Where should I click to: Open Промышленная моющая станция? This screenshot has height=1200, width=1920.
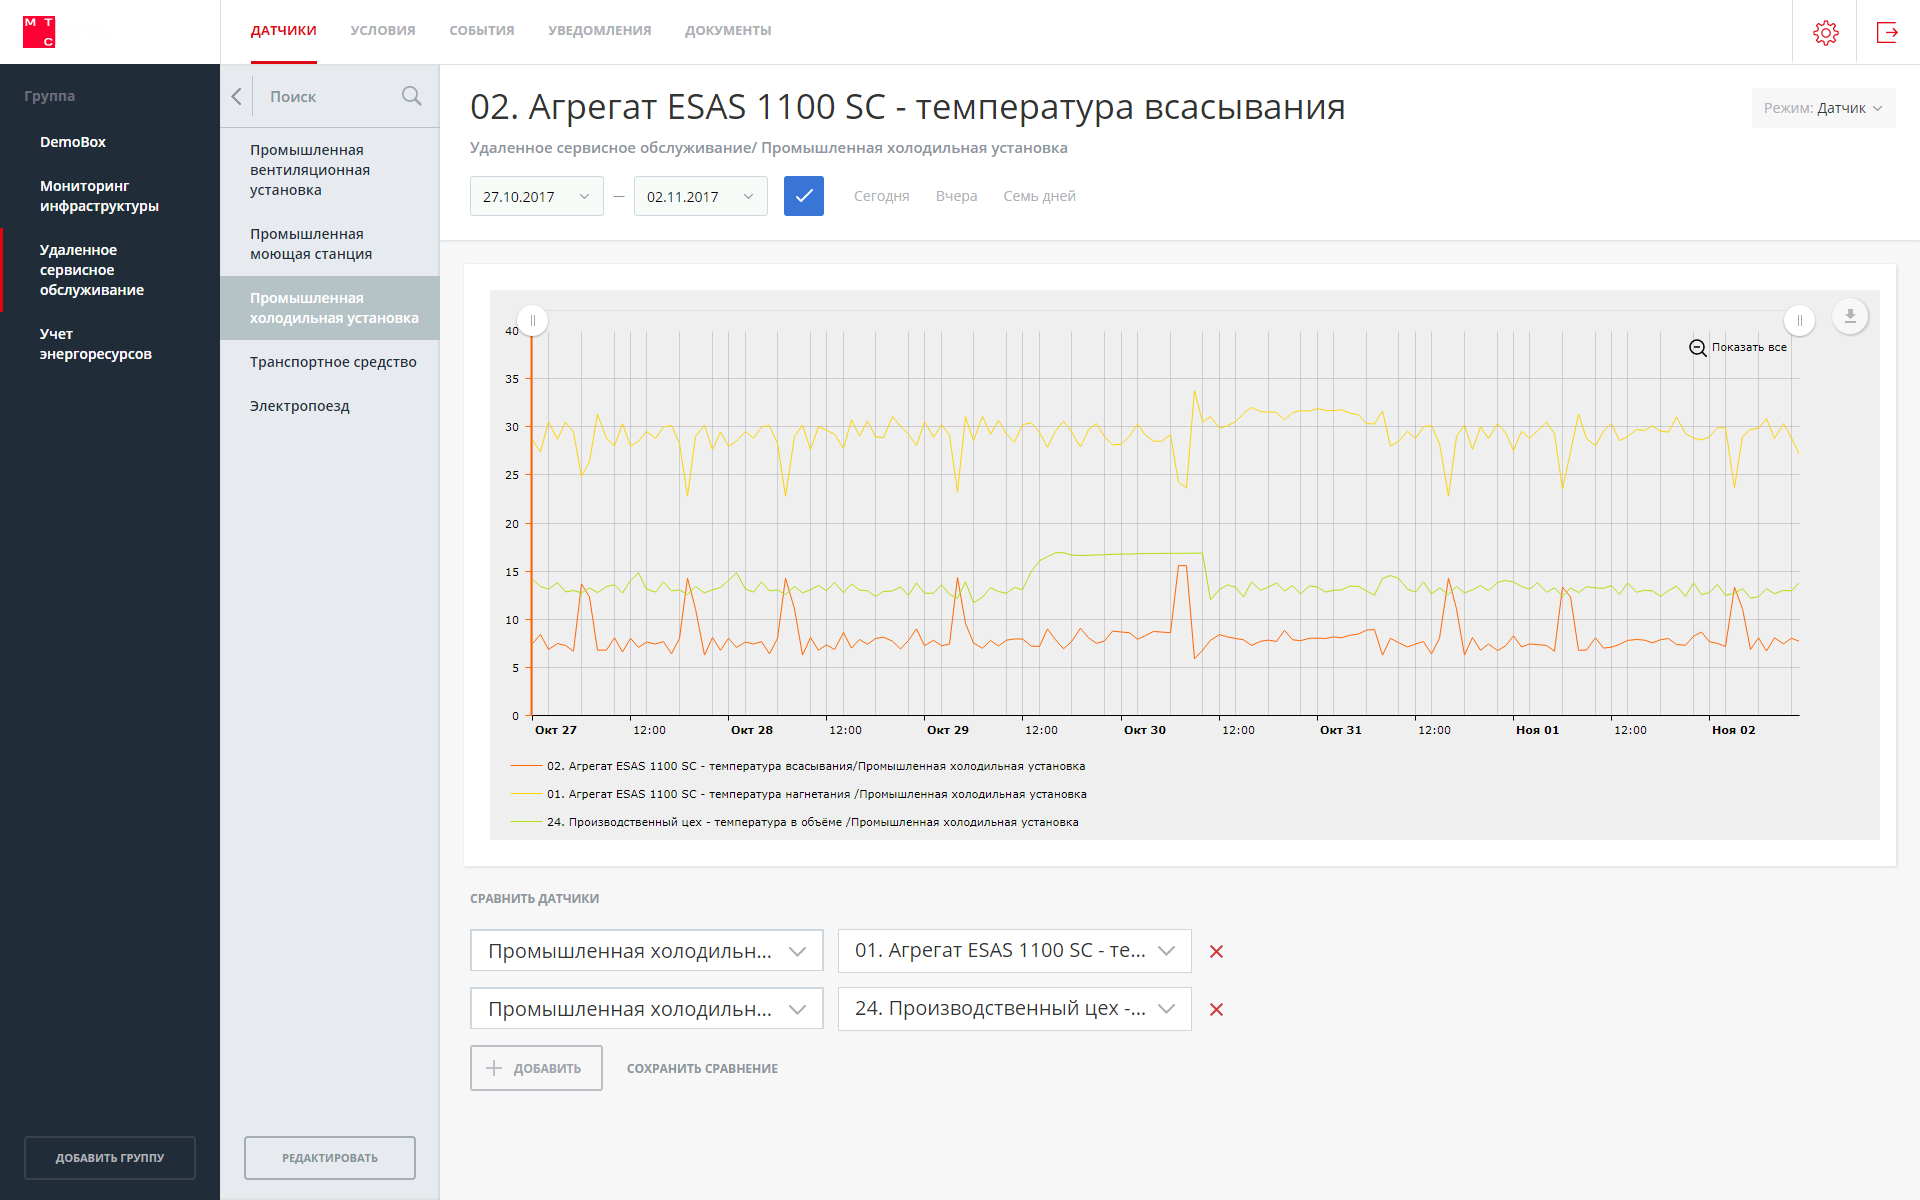click(x=311, y=244)
